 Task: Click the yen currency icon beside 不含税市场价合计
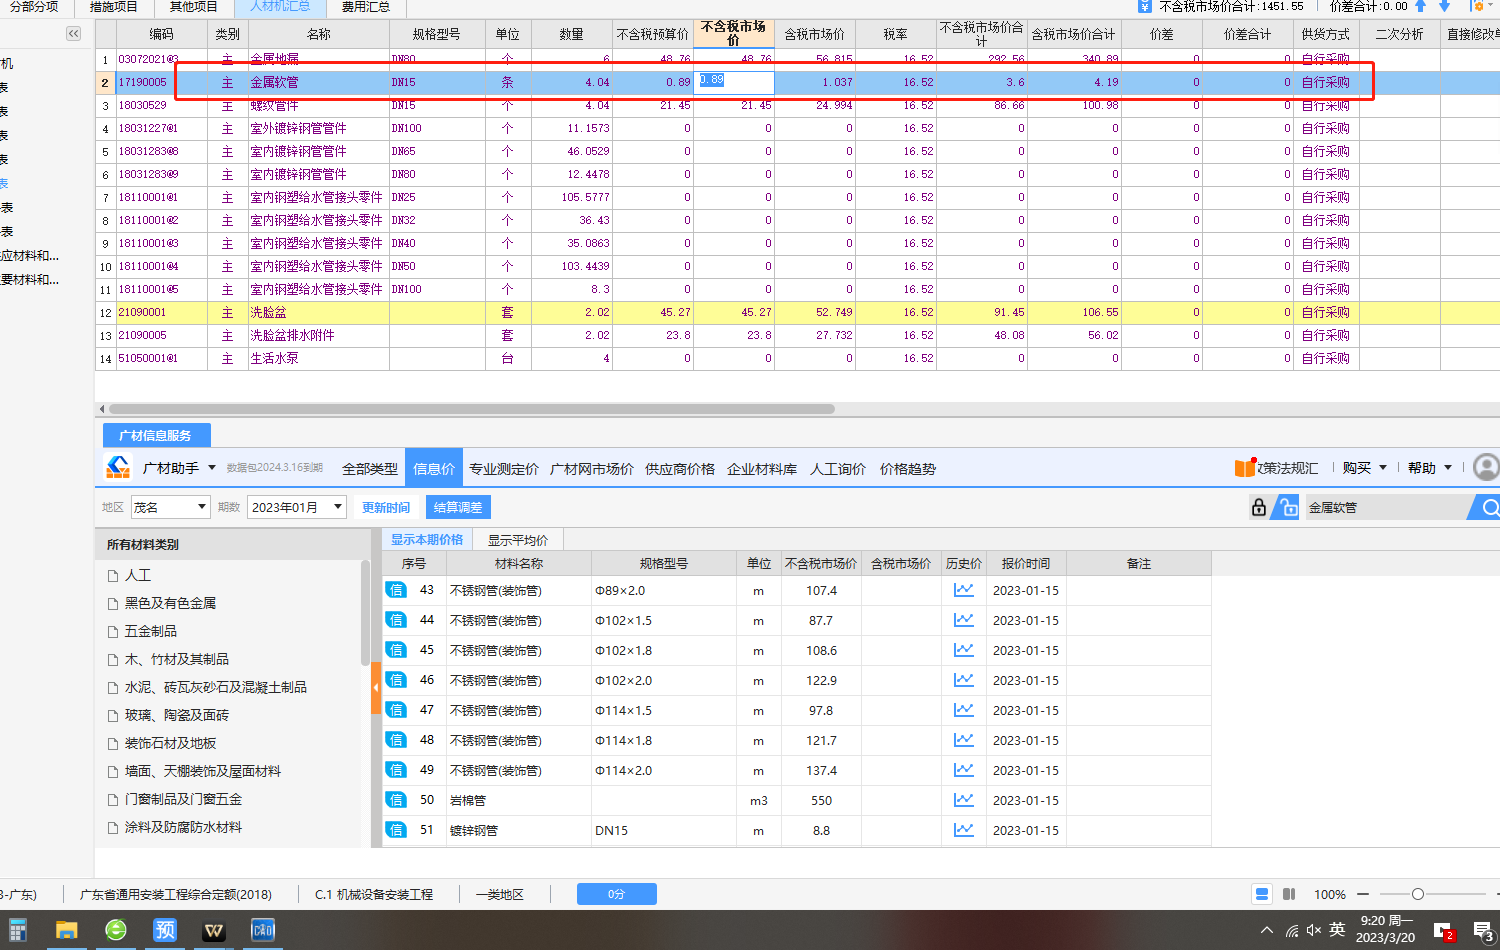(x=1145, y=6)
